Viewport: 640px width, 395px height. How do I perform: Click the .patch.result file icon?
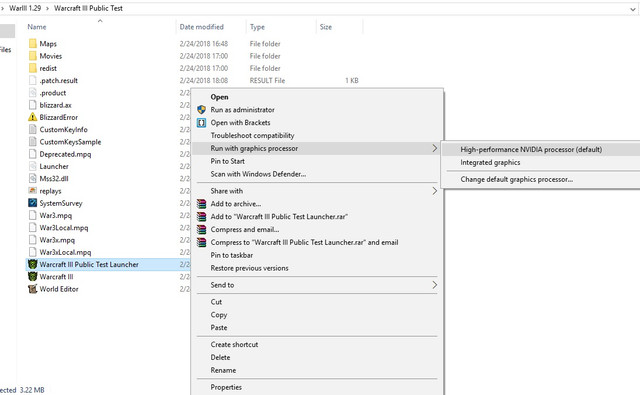point(33,80)
